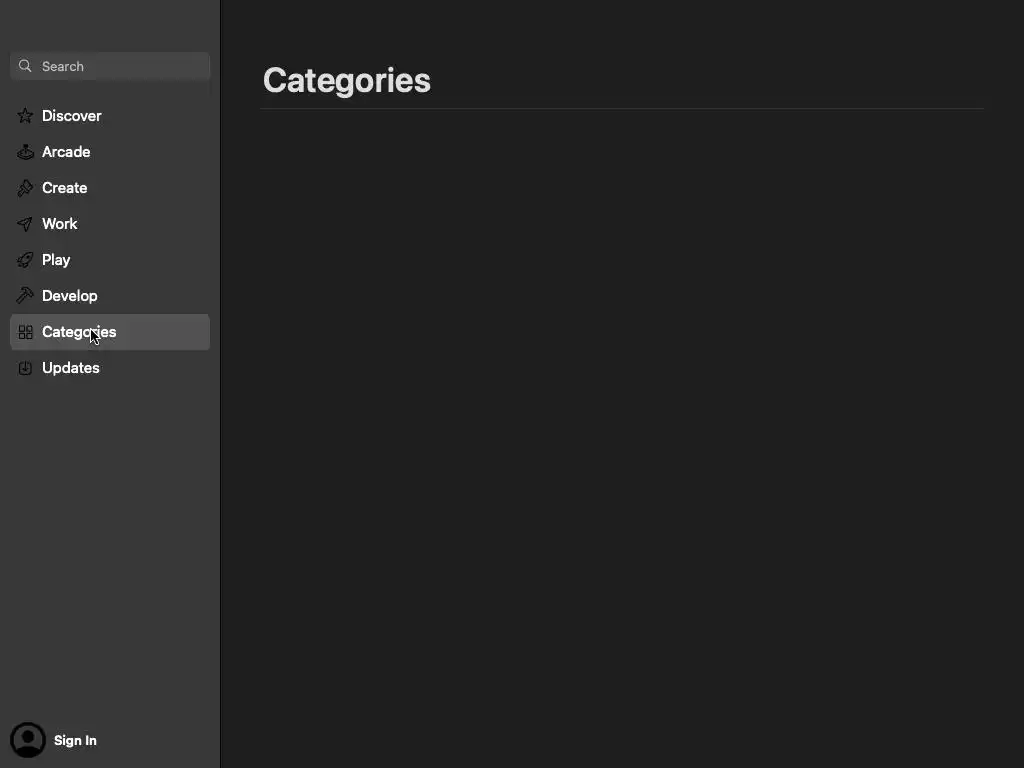Click the Work paper plane icon
Image resolution: width=1024 pixels, height=768 pixels.
pyautogui.click(x=25, y=224)
